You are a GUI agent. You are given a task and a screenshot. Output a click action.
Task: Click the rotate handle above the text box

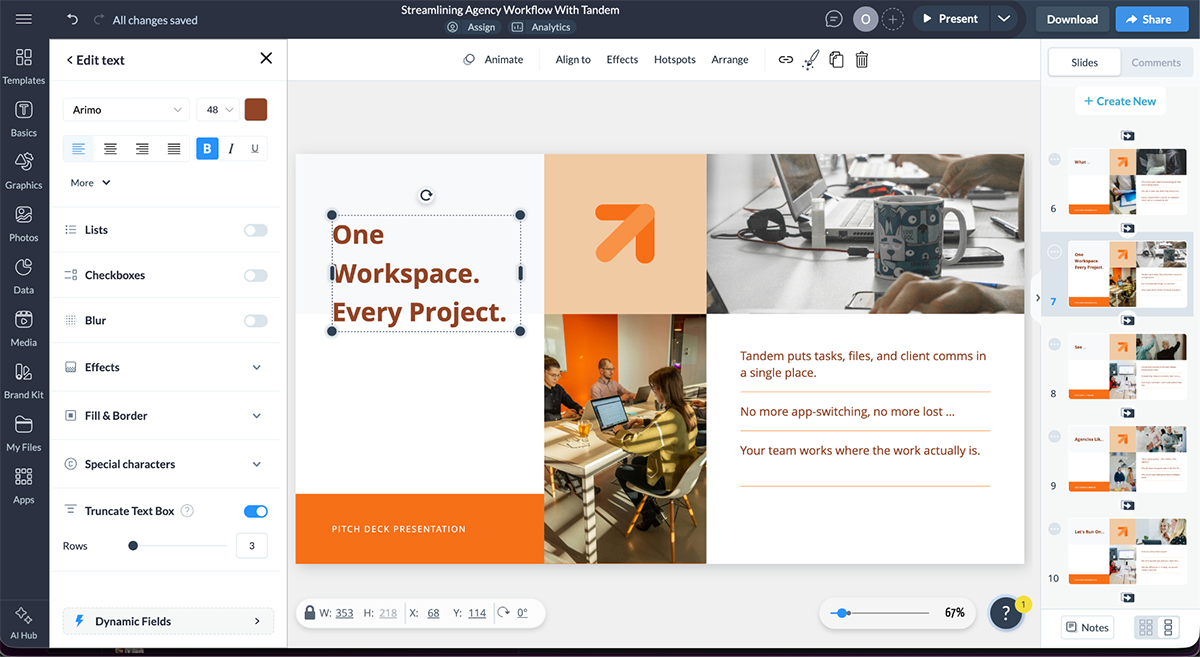point(426,196)
